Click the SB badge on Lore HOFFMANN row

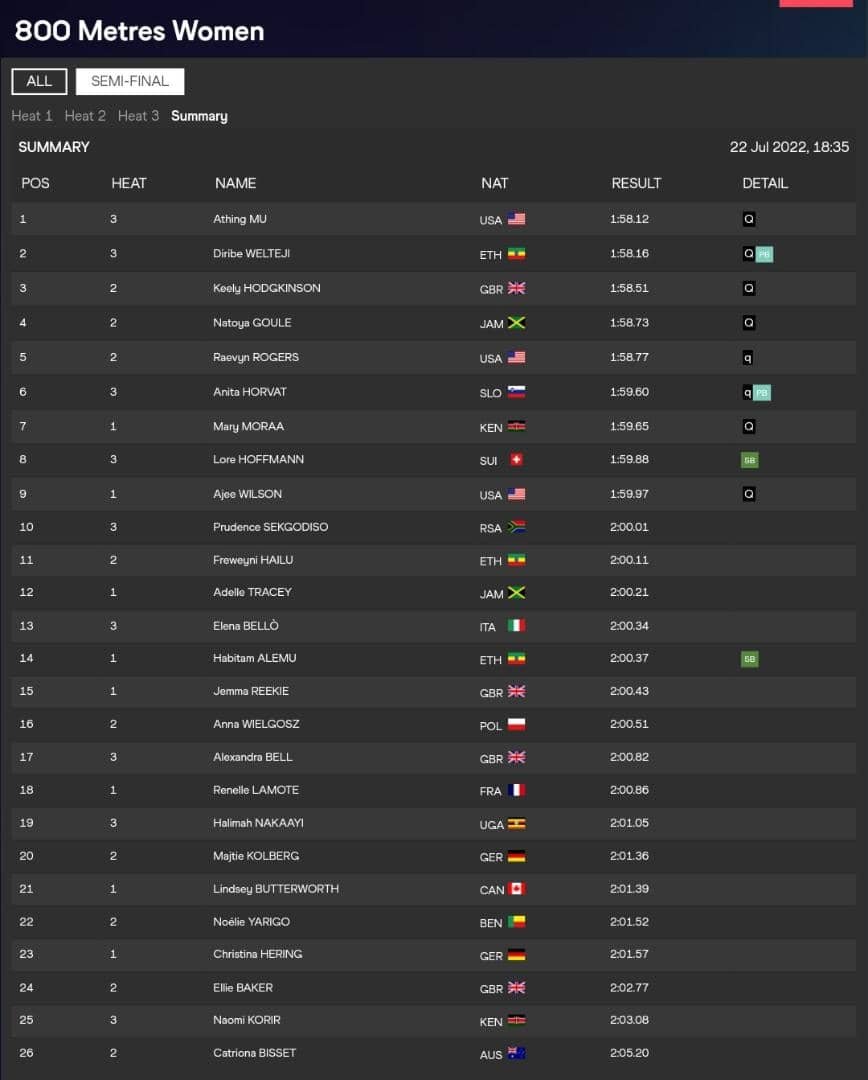coord(750,460)
